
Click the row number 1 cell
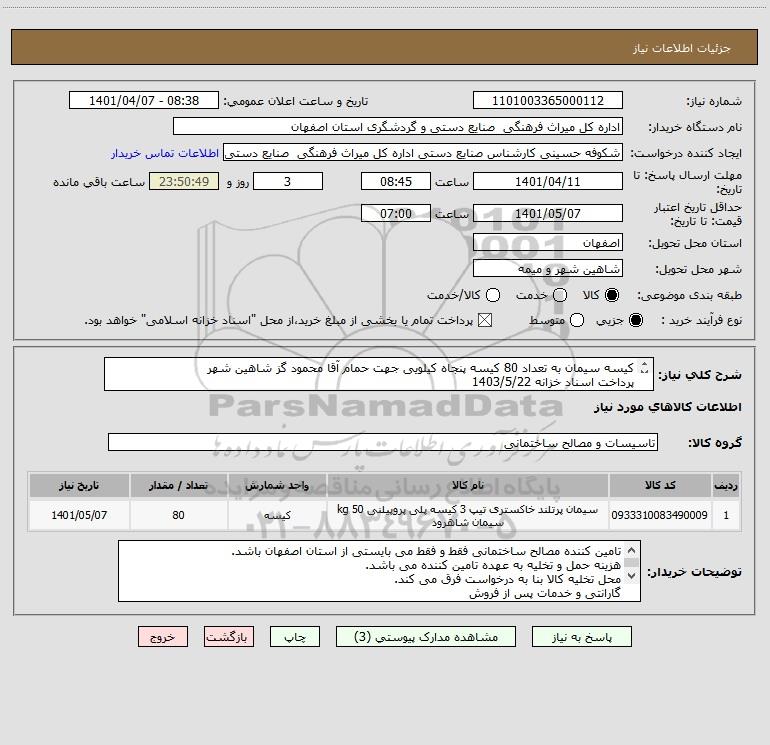[726, 515]
